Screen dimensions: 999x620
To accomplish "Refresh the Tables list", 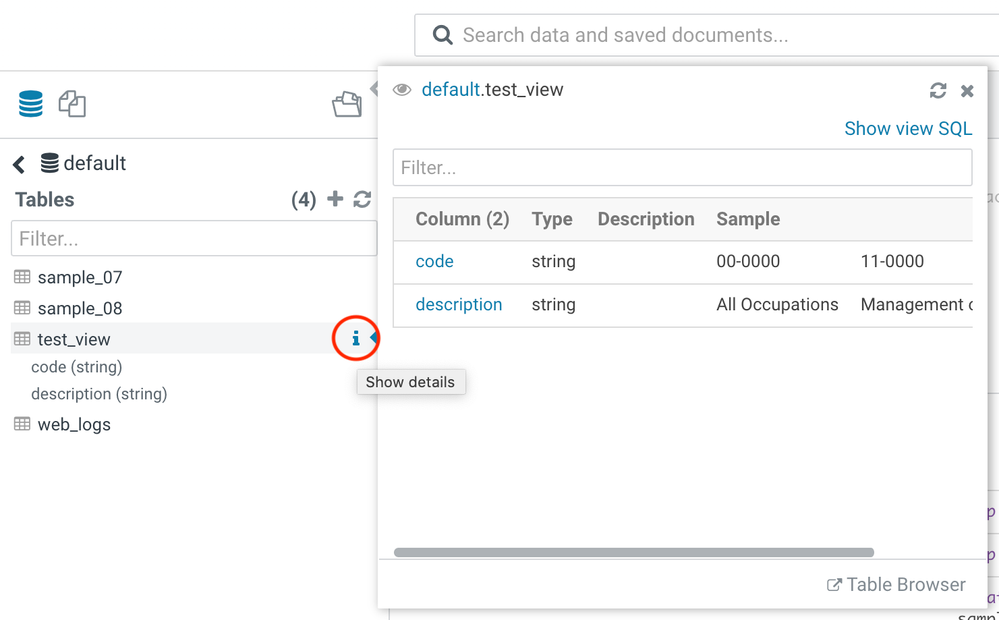I will 362,200.
